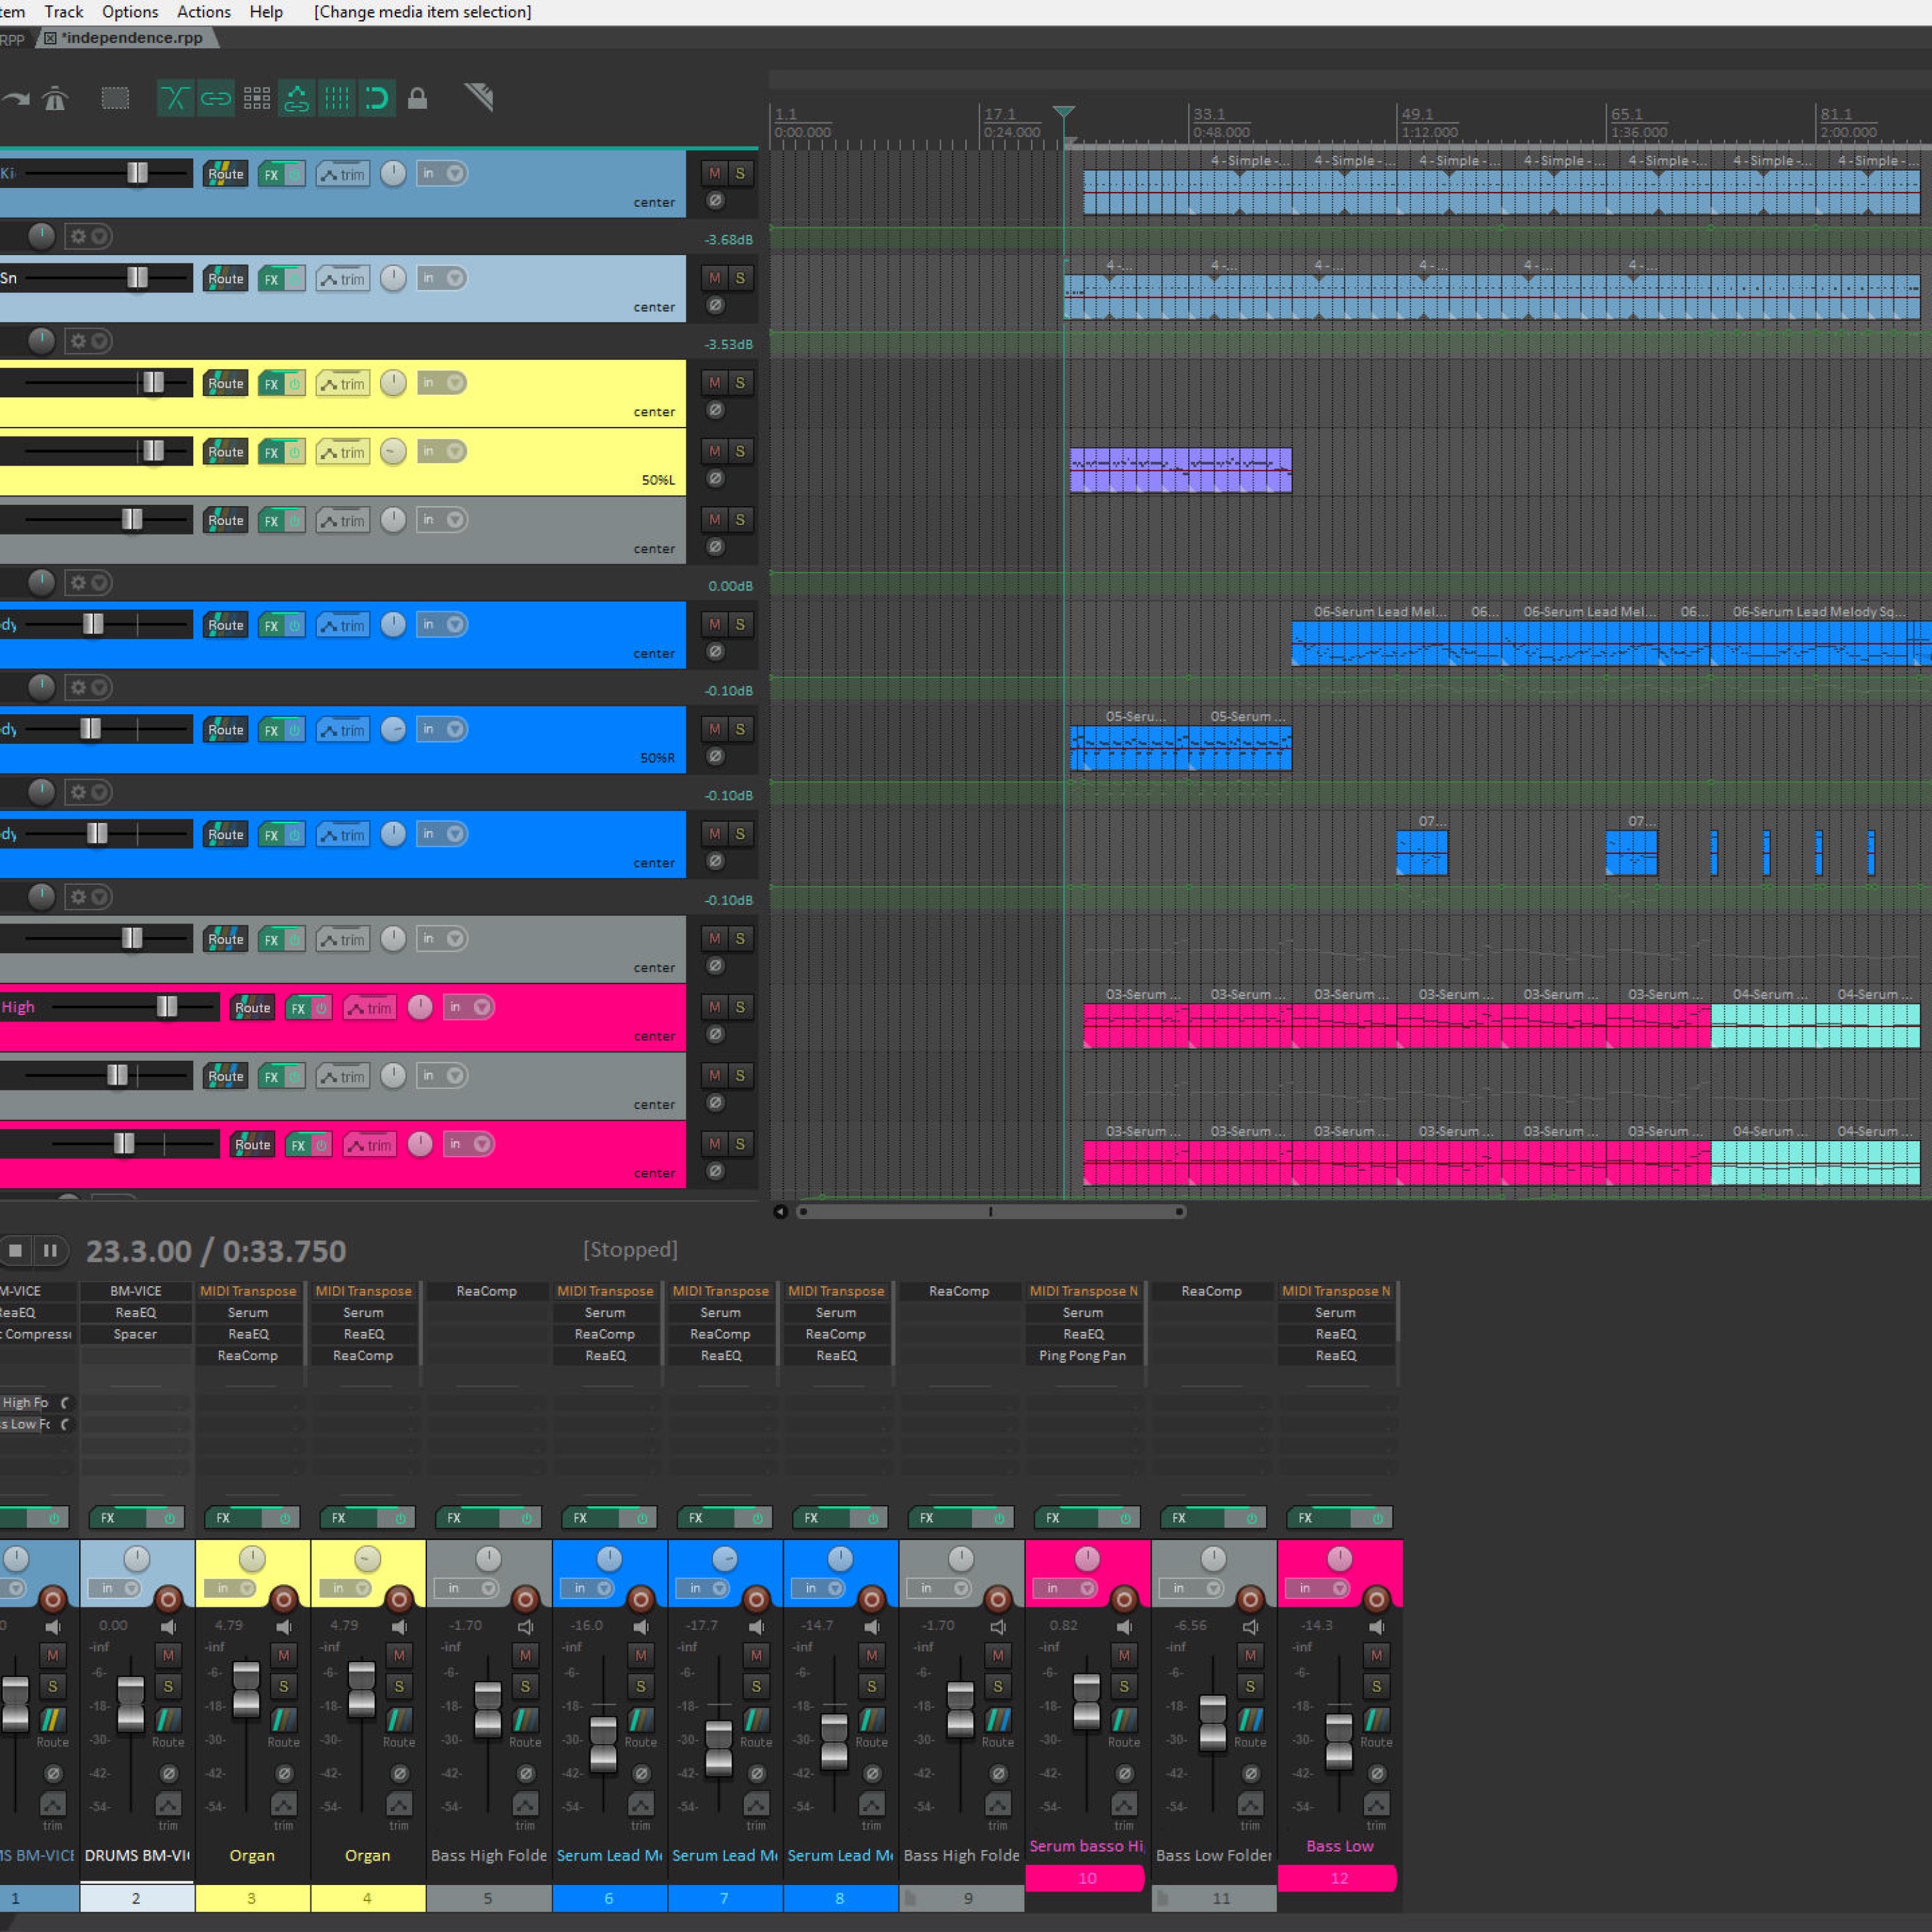Toggle auto-crossfade toolbar button
The width and height of the screenshot is (1932, 1932).
click(175, 98)
